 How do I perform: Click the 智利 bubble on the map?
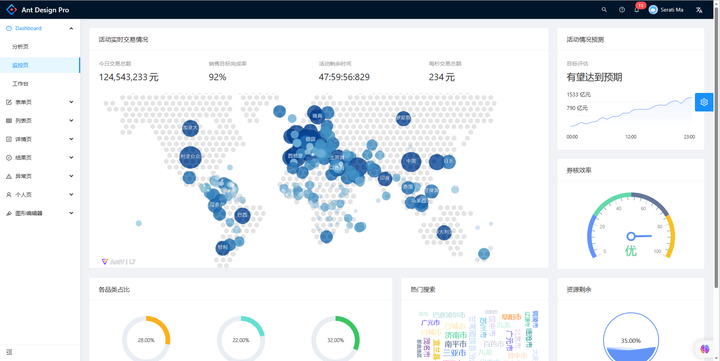tap(223, 248)
